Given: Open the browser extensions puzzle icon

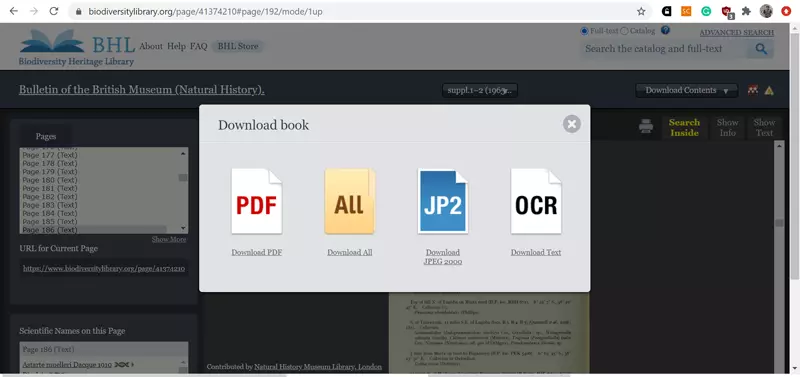Looking at the screenshot, I should pos(746,11).
